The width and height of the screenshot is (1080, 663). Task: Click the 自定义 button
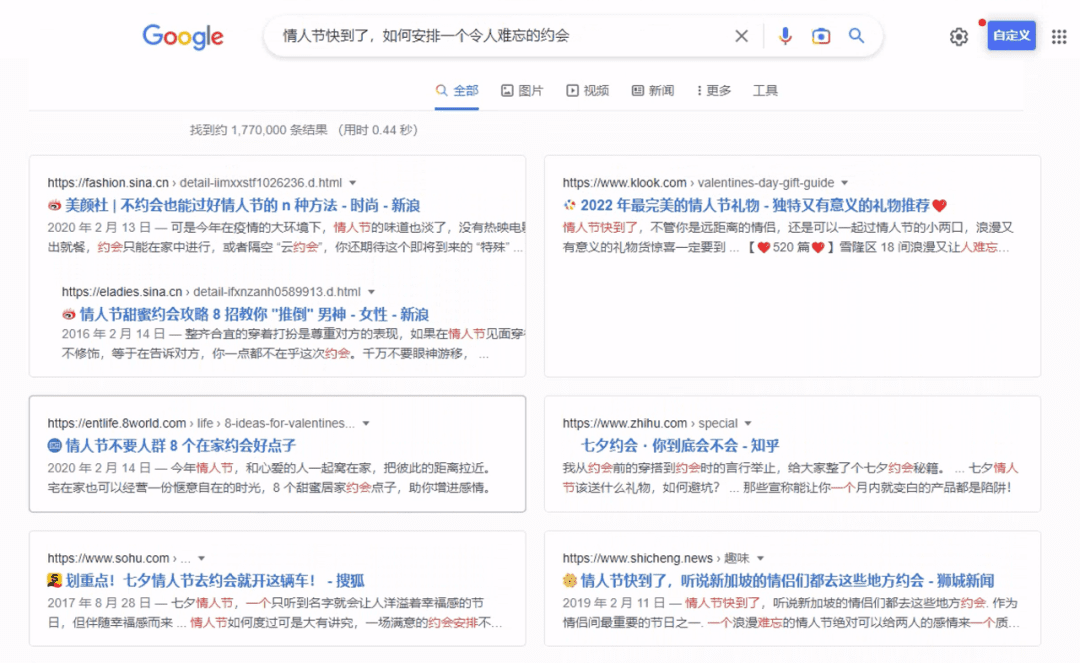(1011, 35)
